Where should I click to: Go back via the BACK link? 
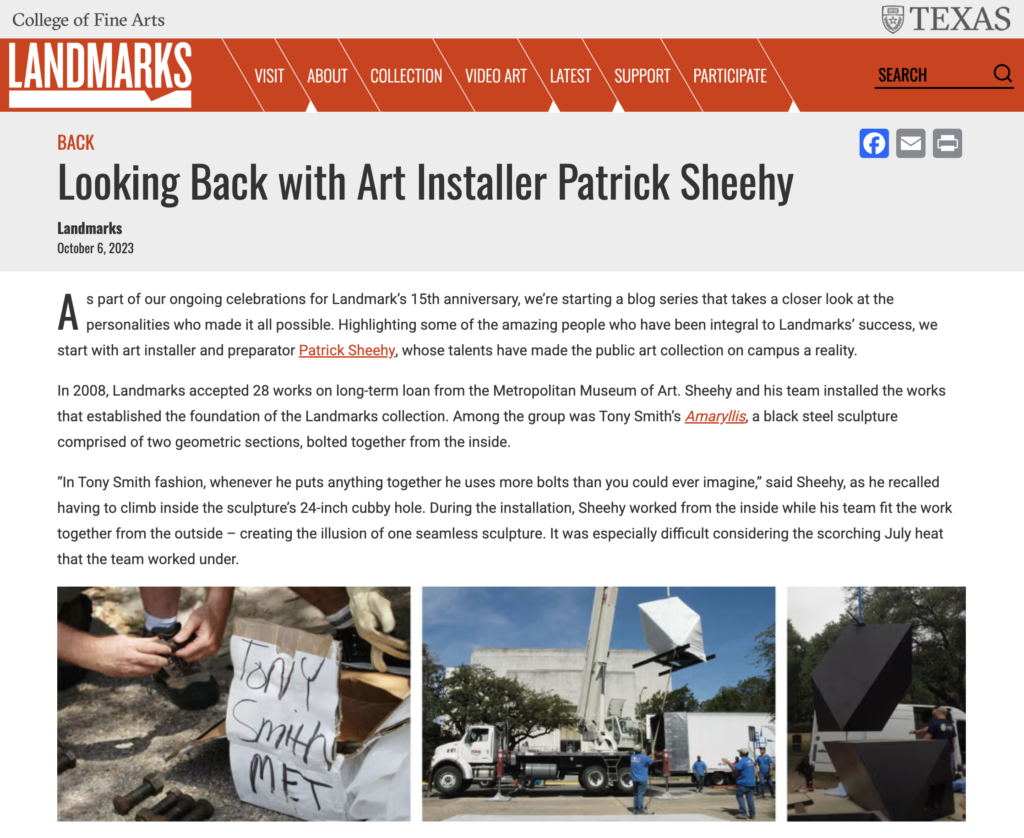pos(76,142)
